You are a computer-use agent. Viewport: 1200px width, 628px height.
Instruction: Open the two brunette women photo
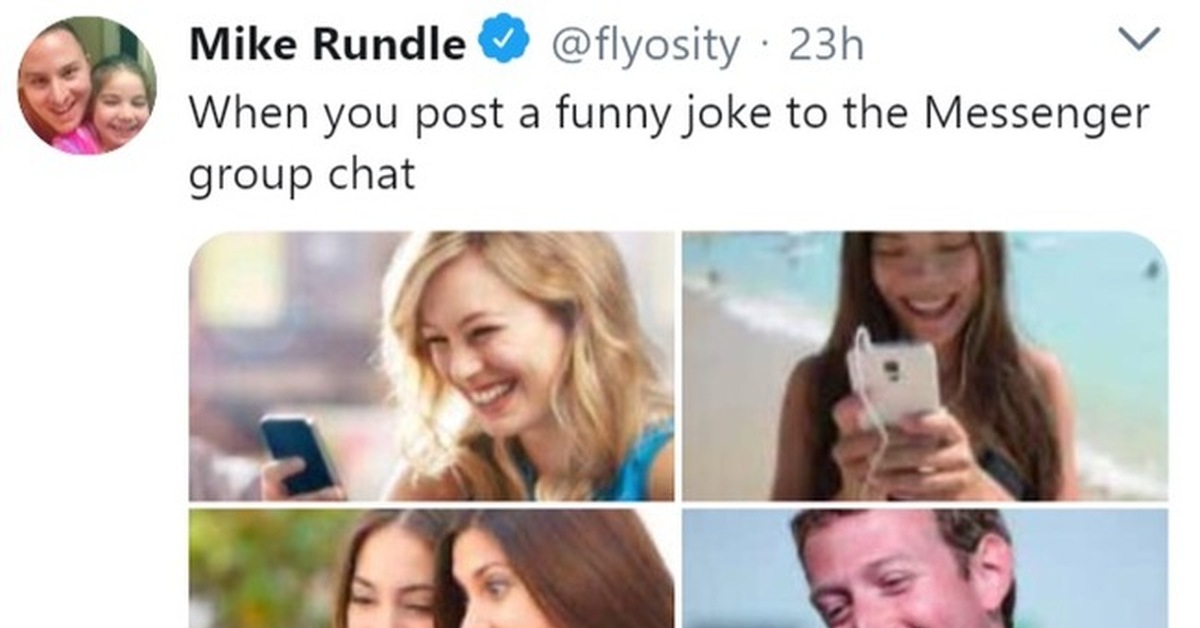coord(432,568)
